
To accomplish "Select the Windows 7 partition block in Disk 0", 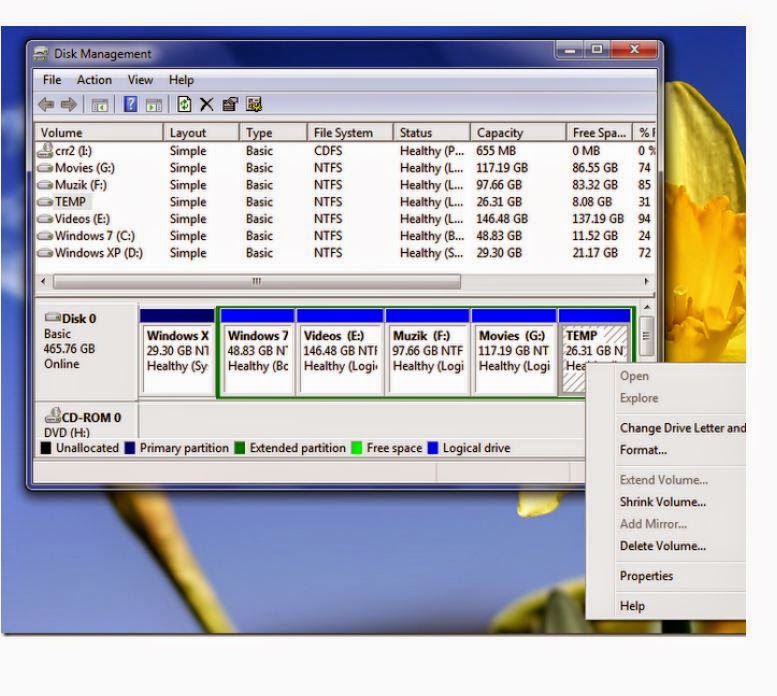I will 258,352.
